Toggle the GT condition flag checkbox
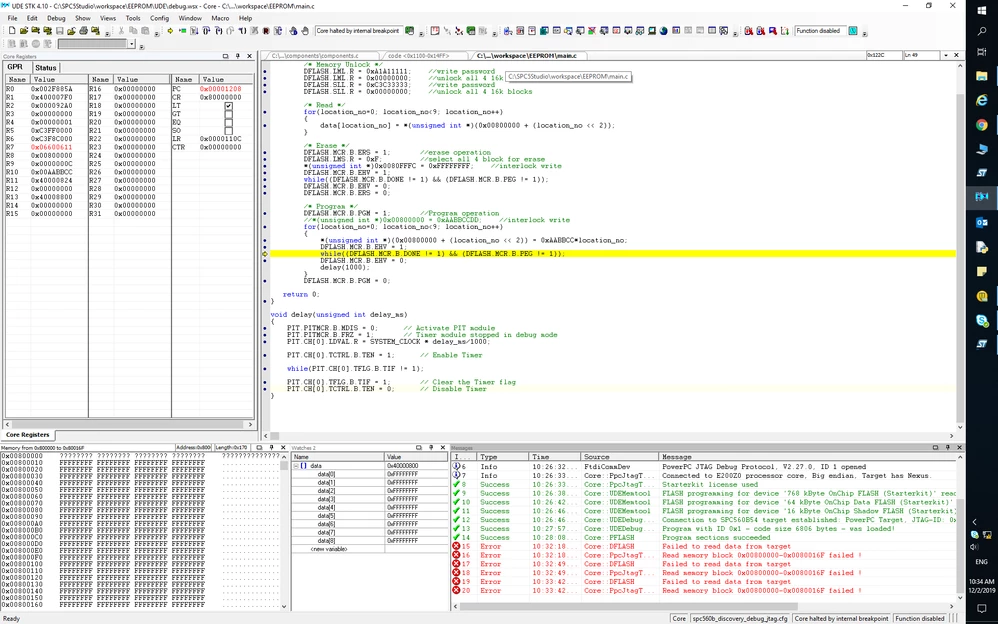Image resolution: width=998 pixels, height=624 pixels. (x=228, y=114)
